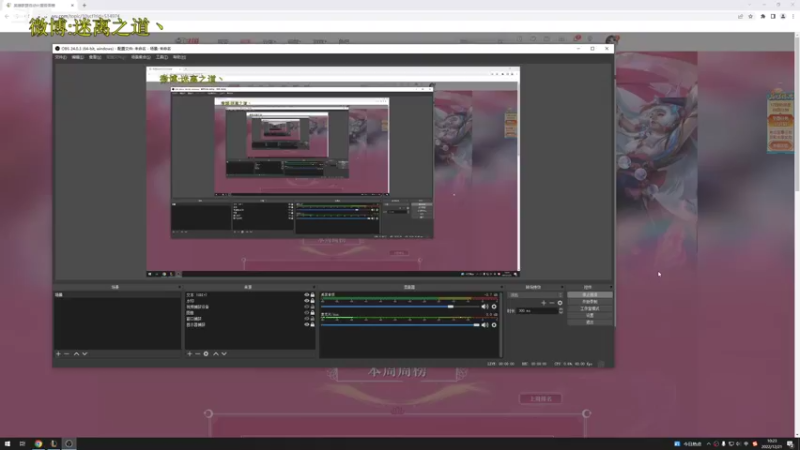Click Chrome share page icon
This screenshot has height=450, width=800.
click(740, 16)
